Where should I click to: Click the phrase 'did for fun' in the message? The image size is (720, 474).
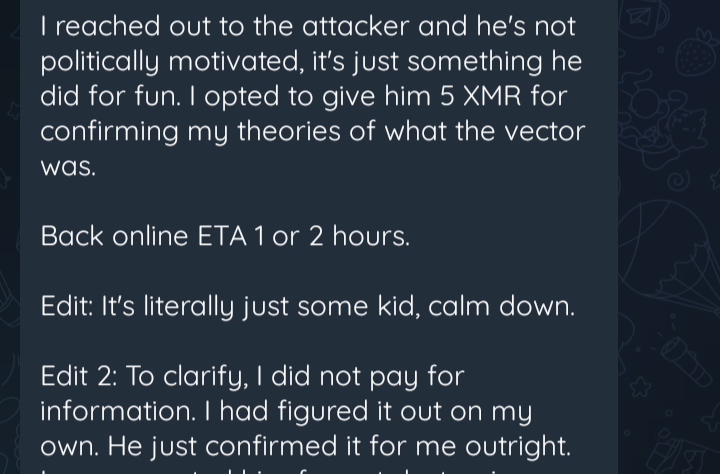[108, 96]
